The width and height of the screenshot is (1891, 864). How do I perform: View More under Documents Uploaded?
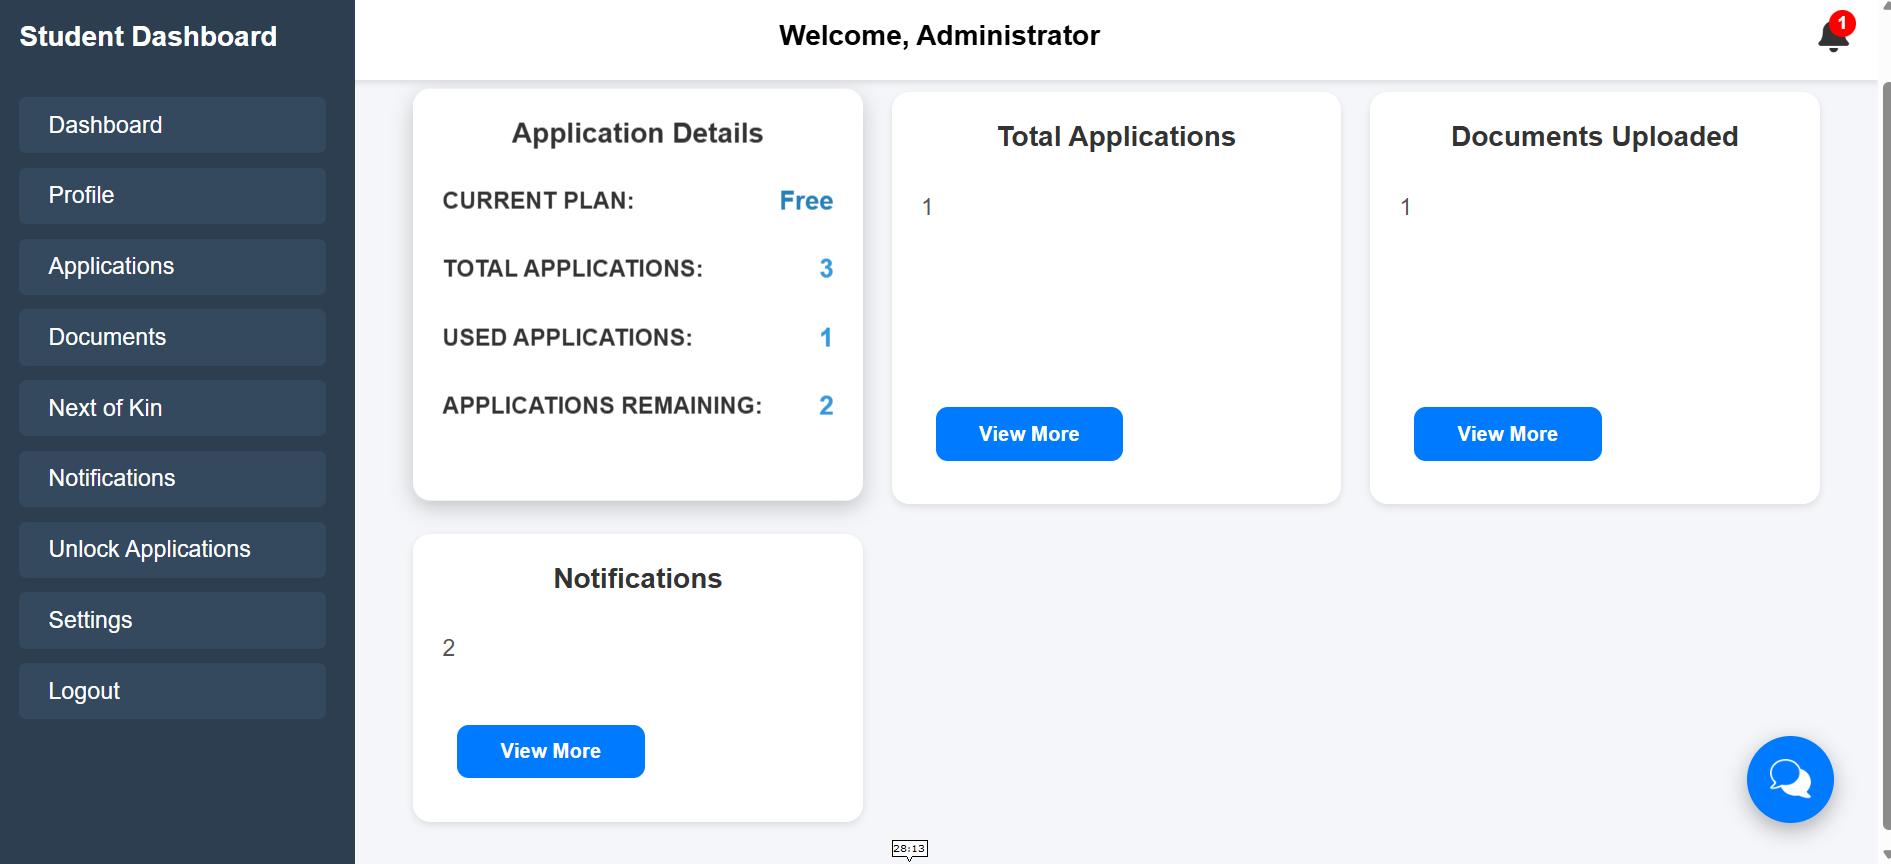[1507, 434]
